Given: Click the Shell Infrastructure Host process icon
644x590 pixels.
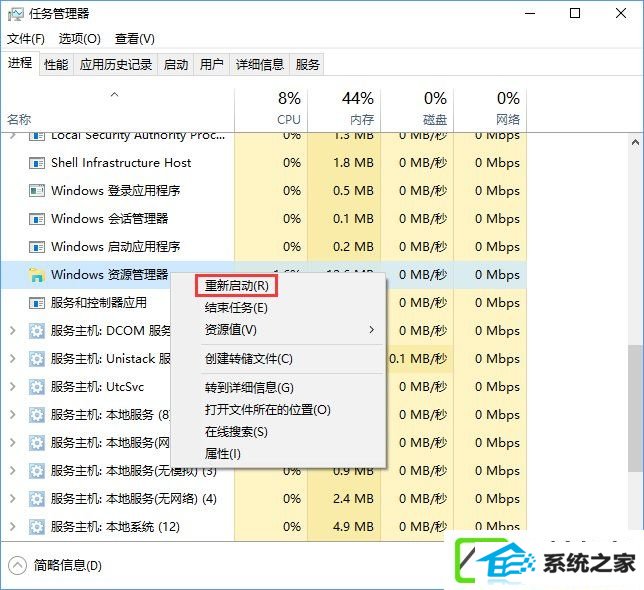Looking at the screenshot, I should (x=37, y=163).
